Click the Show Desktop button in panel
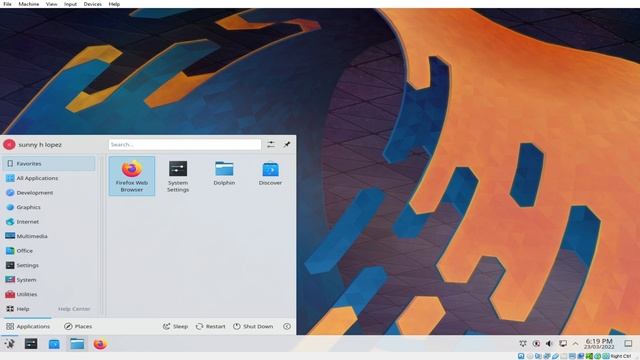The image size is (640, 360). (x=628, y=344)
